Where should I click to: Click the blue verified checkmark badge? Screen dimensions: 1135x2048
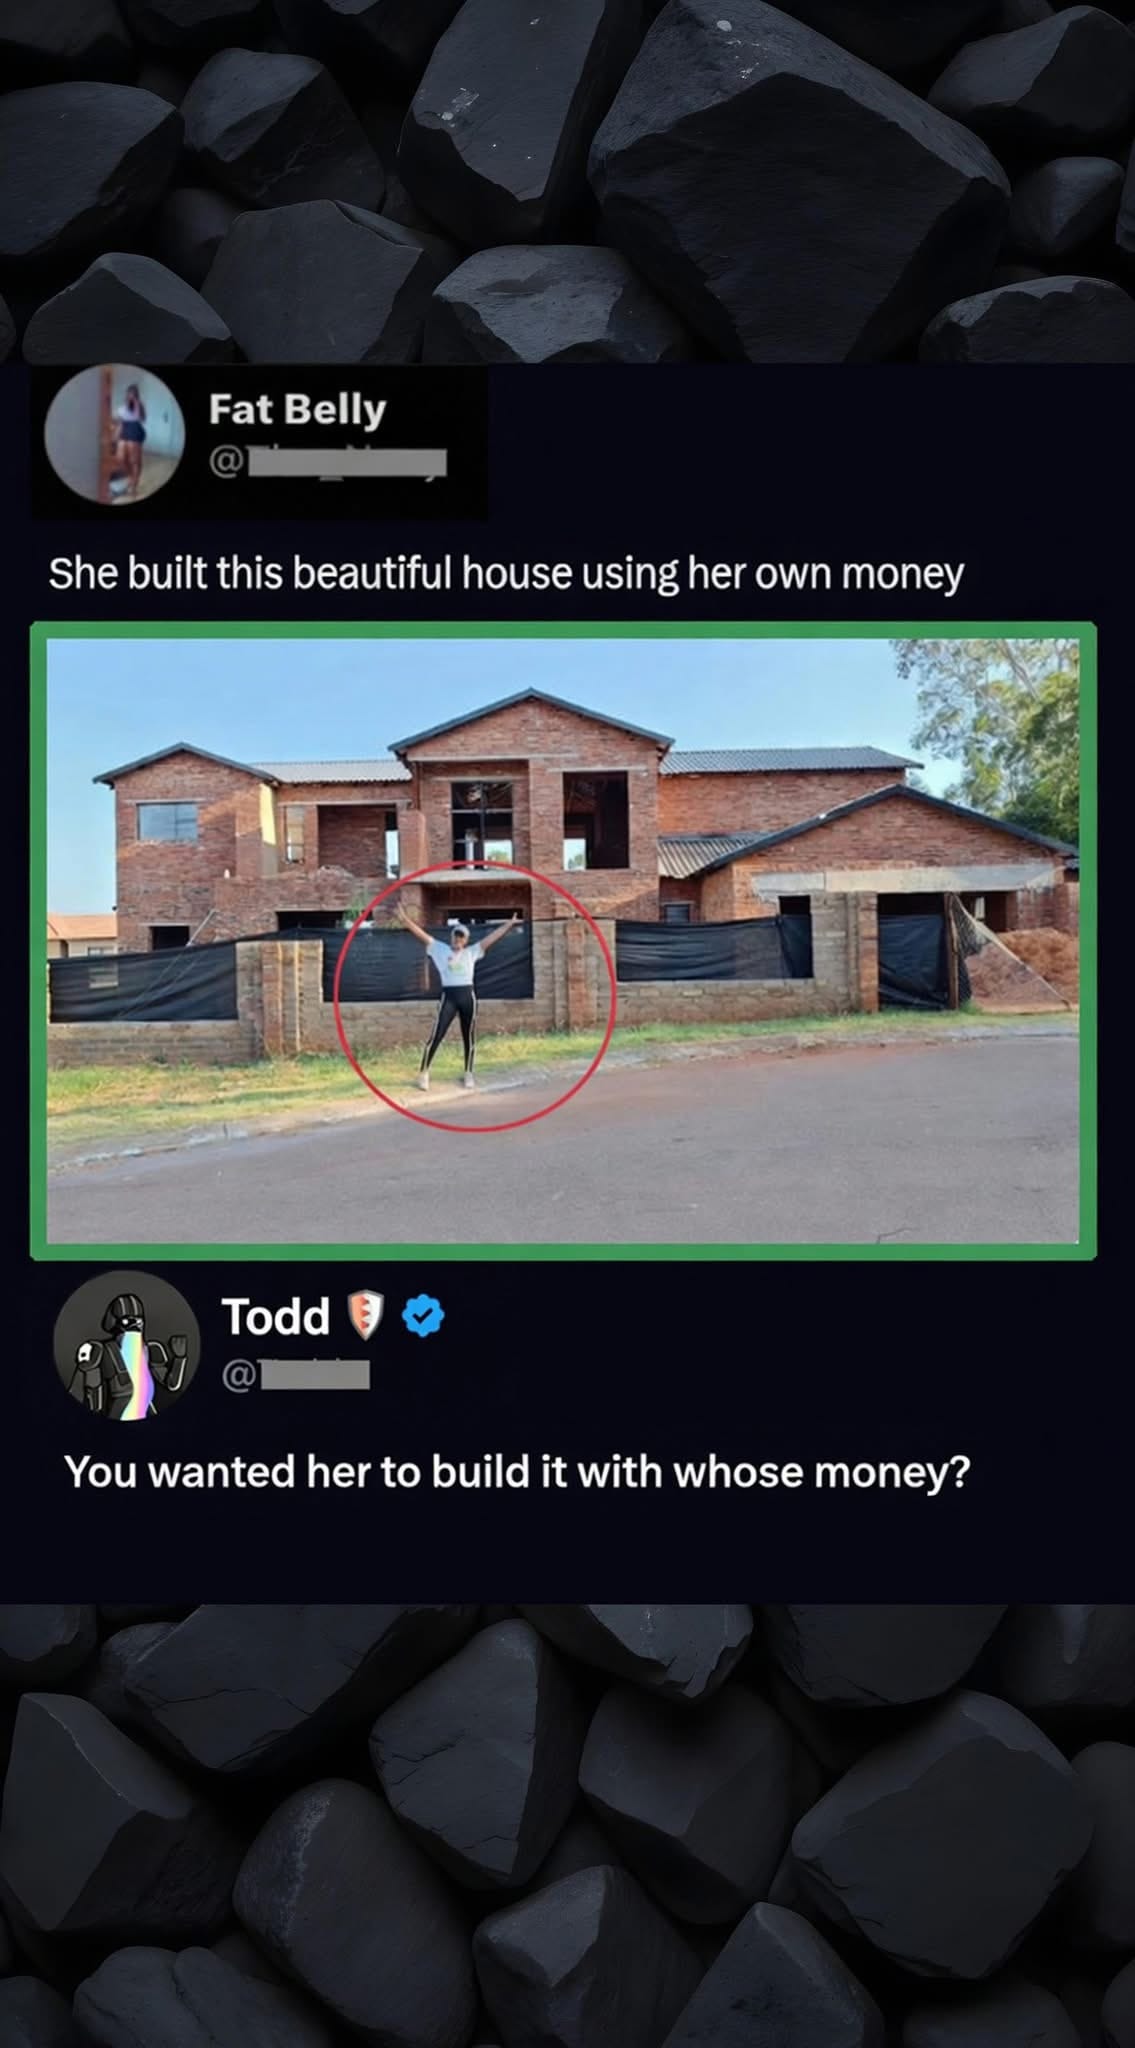tap(423, 1316)
